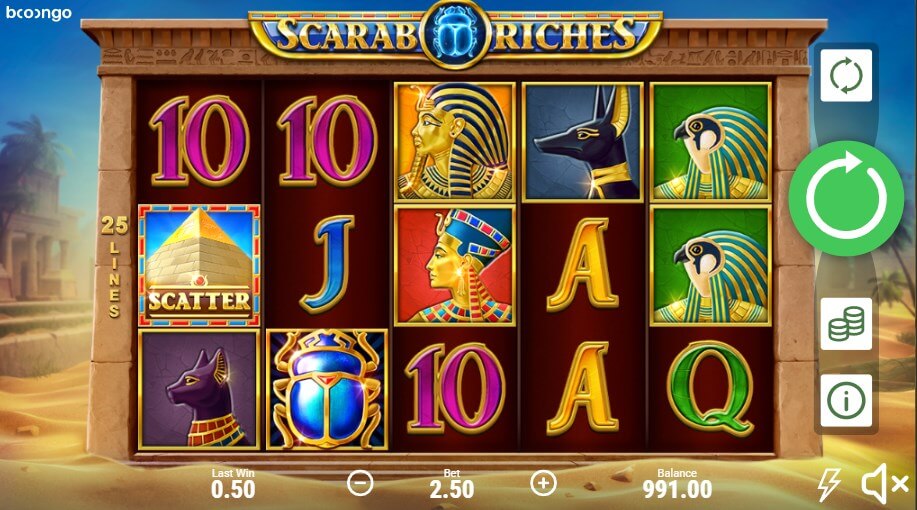917x510 pixels.
Task: Click the Bet amount value
Action: [451, 490]
